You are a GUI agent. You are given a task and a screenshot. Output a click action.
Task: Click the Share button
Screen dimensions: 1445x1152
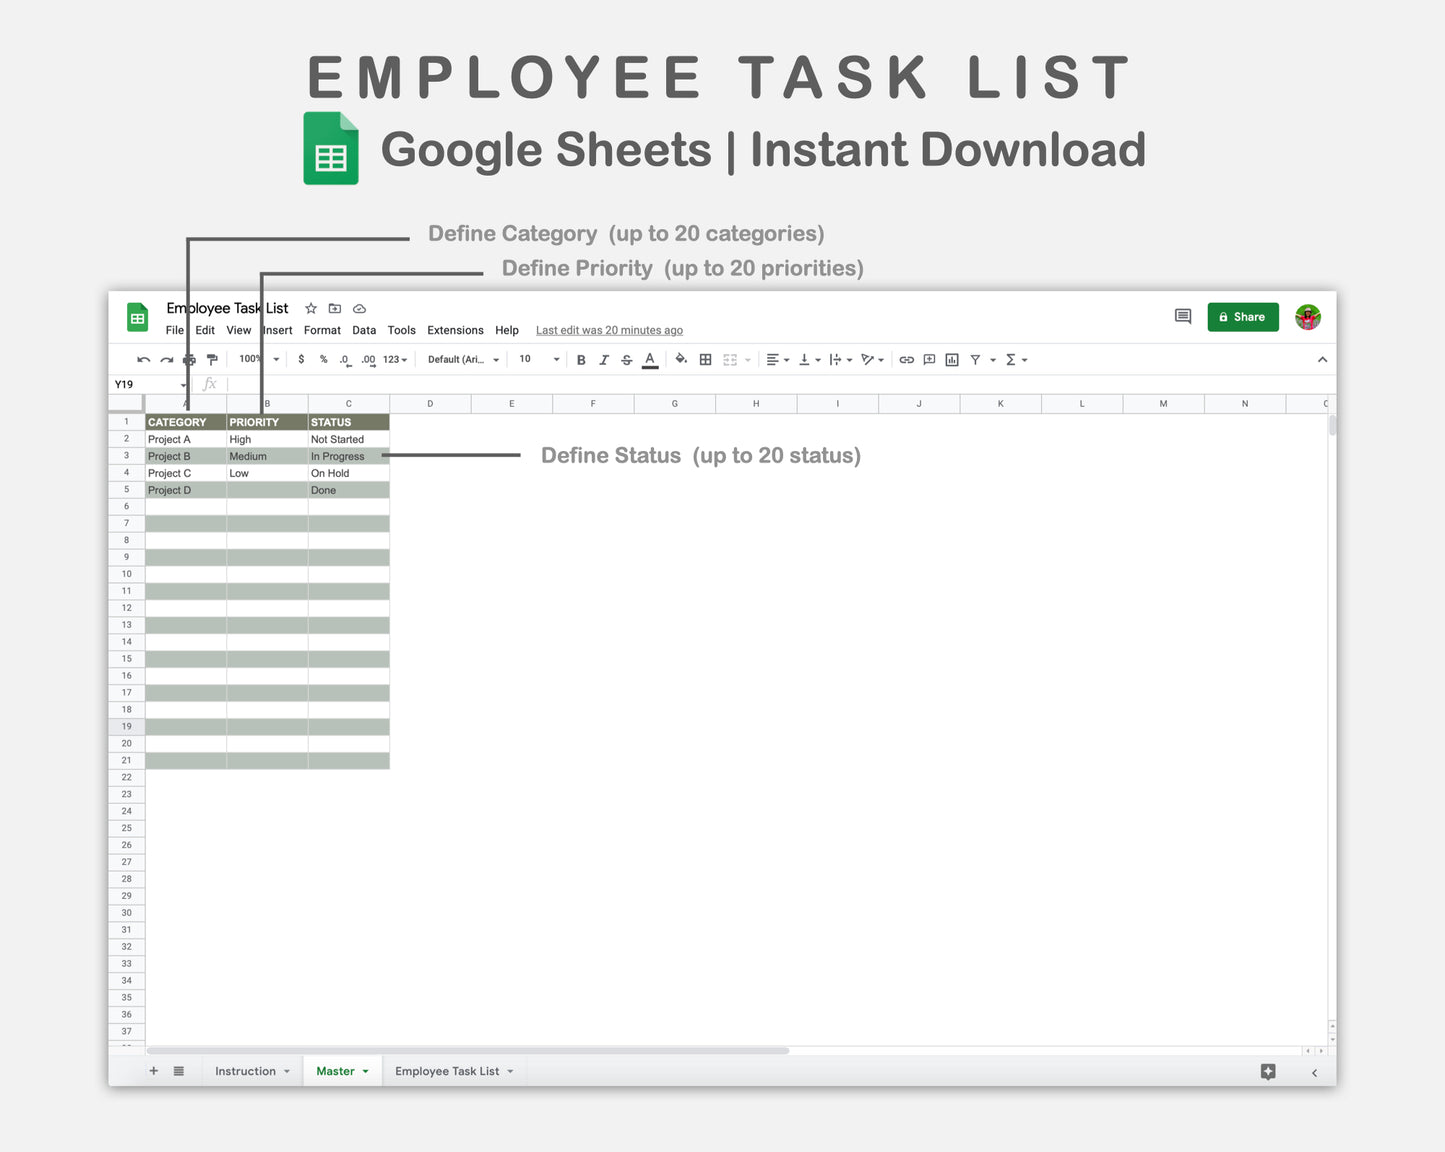1242,317
